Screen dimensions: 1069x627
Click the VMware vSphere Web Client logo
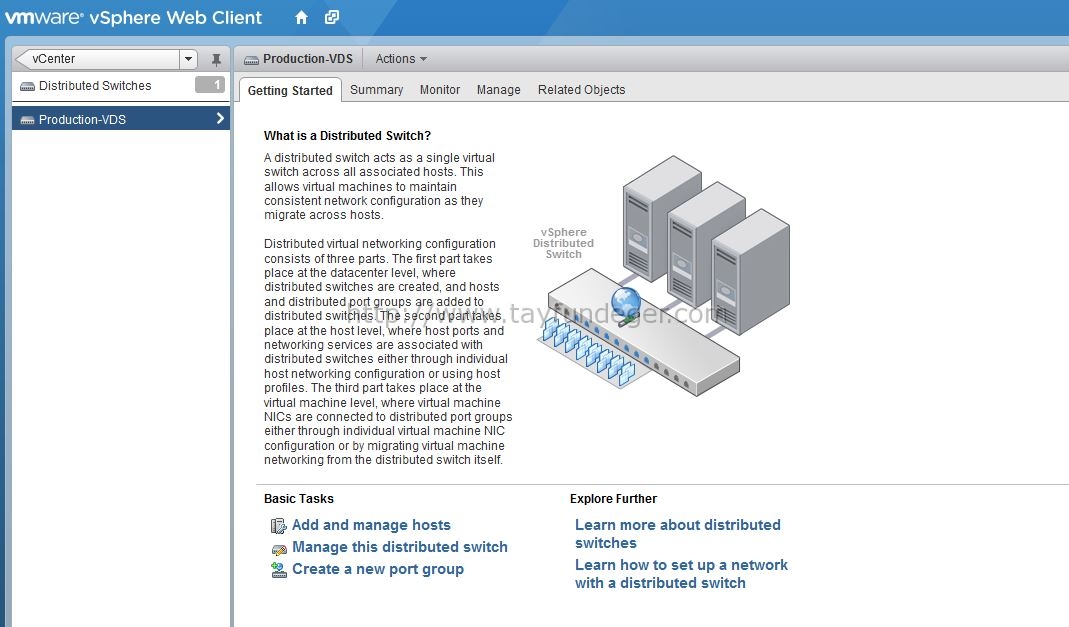pos(134,18)
